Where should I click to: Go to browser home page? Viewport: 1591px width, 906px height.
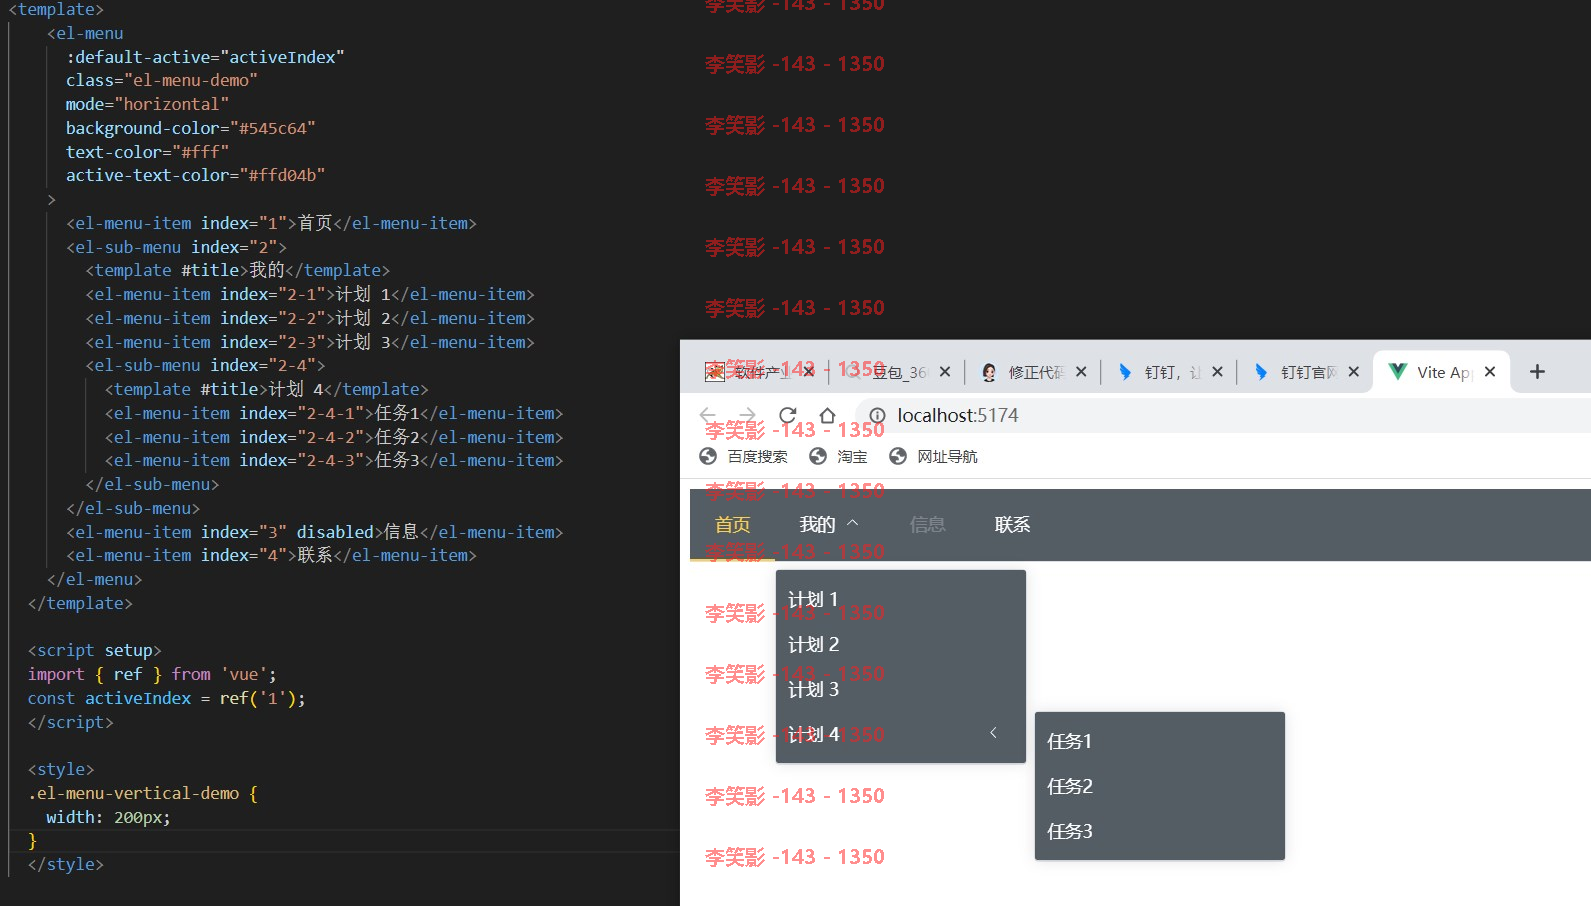click(827, 415)
